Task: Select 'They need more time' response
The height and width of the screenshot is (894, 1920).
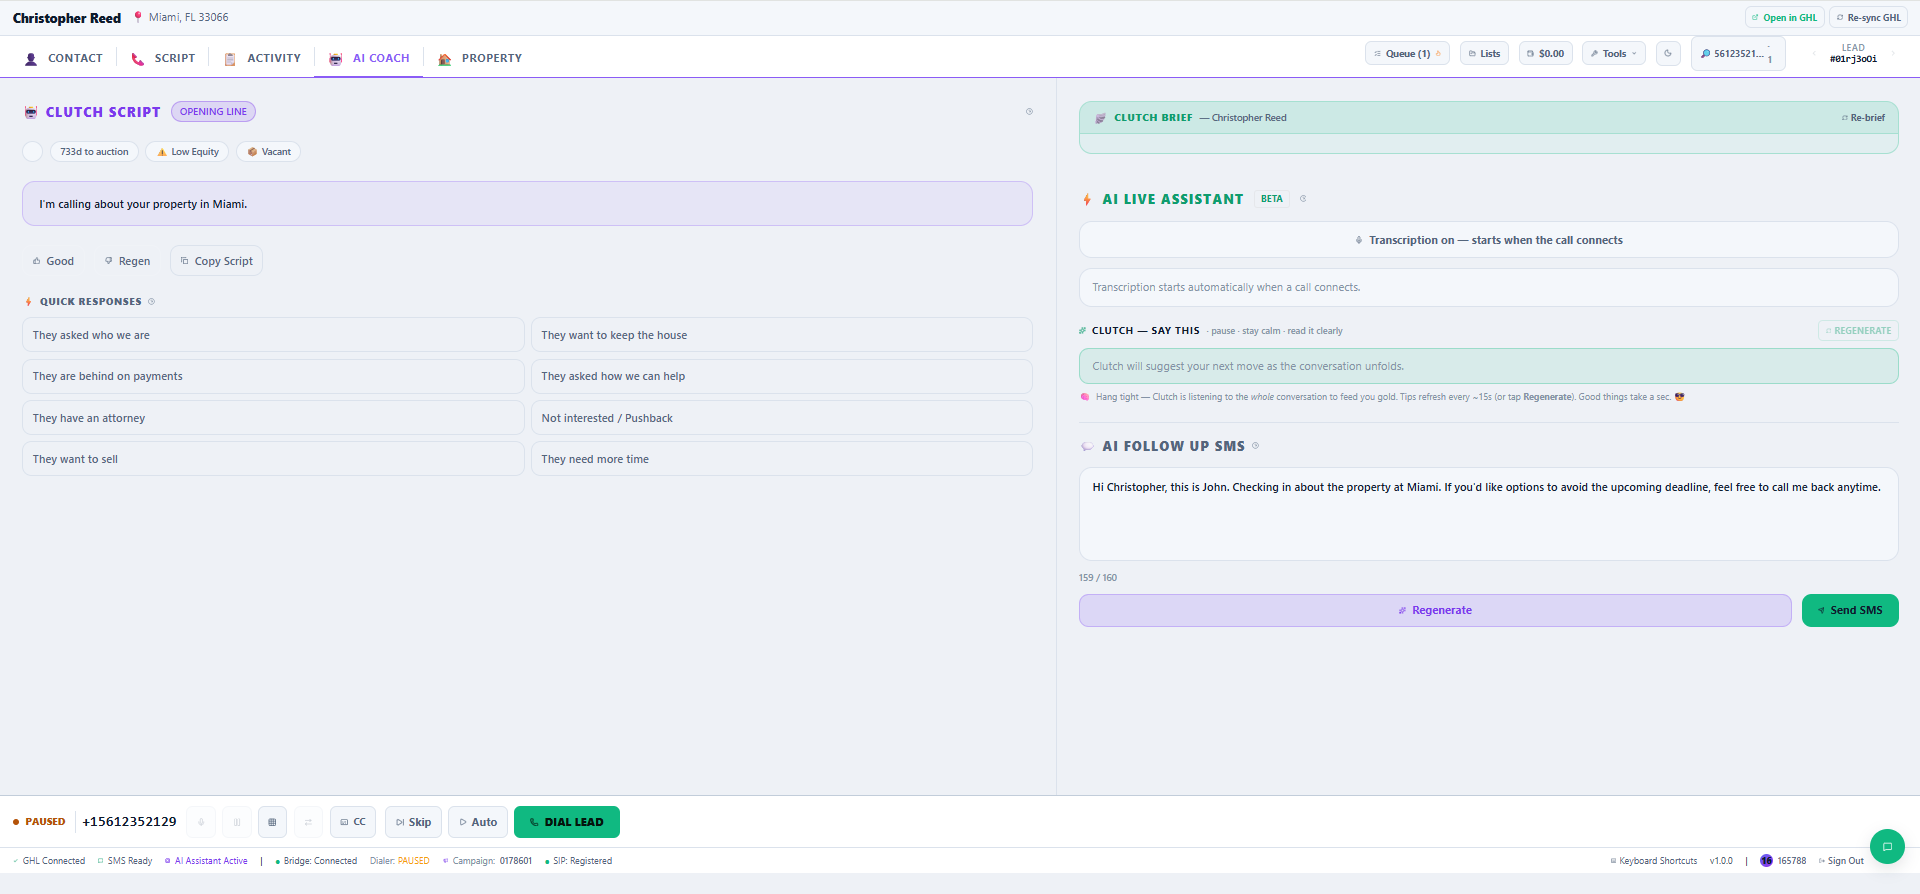Action: tap(782, 459)
